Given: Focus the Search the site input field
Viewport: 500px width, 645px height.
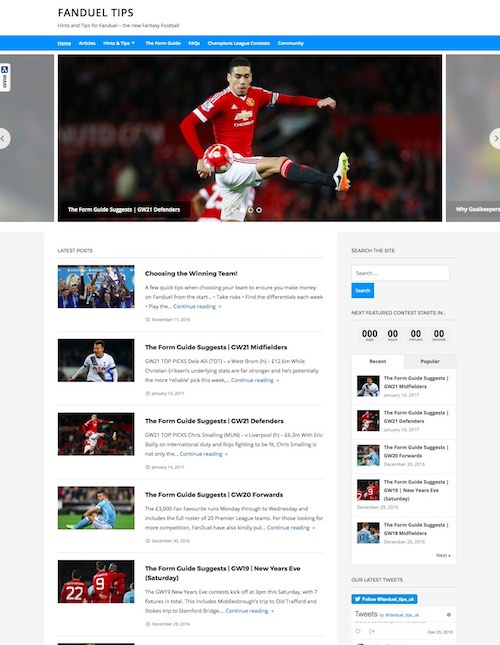Looking at the screenshot, I should 400,273.
